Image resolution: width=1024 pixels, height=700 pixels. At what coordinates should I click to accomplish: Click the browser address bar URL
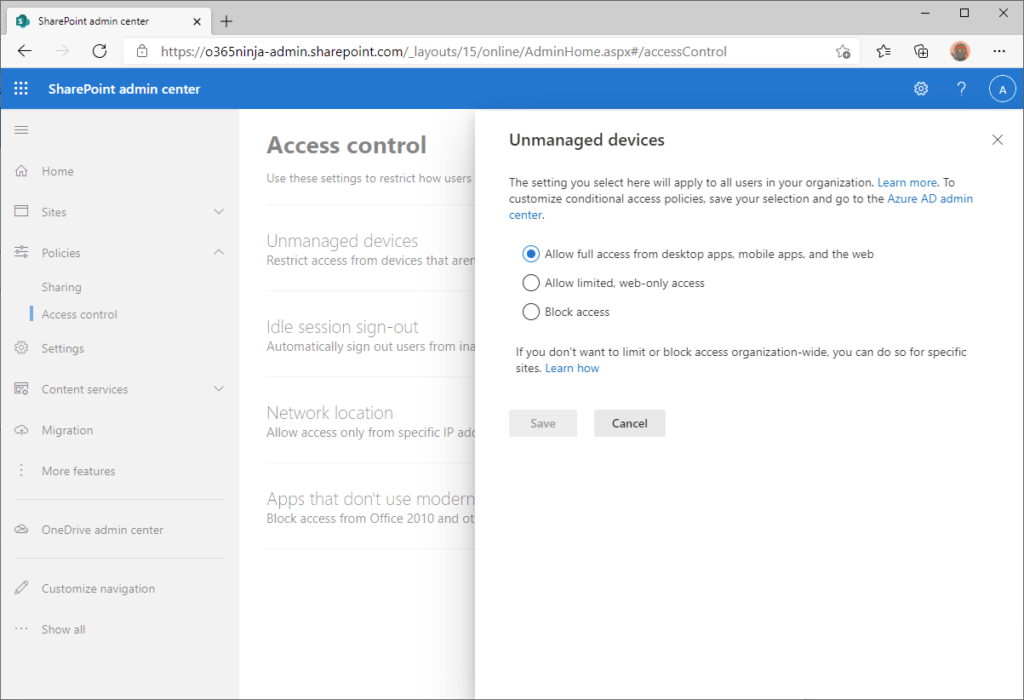click(x=443, y=52)
